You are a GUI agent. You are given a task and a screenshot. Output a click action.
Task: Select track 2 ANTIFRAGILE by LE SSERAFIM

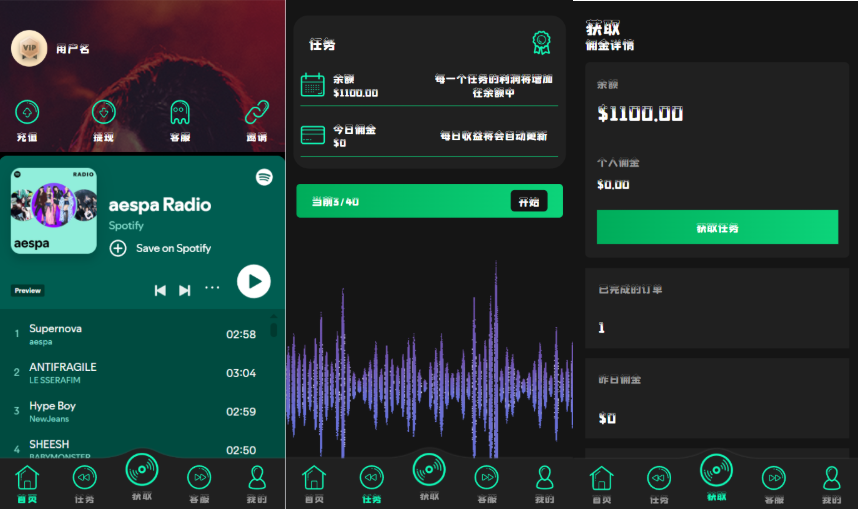(137, 373)
